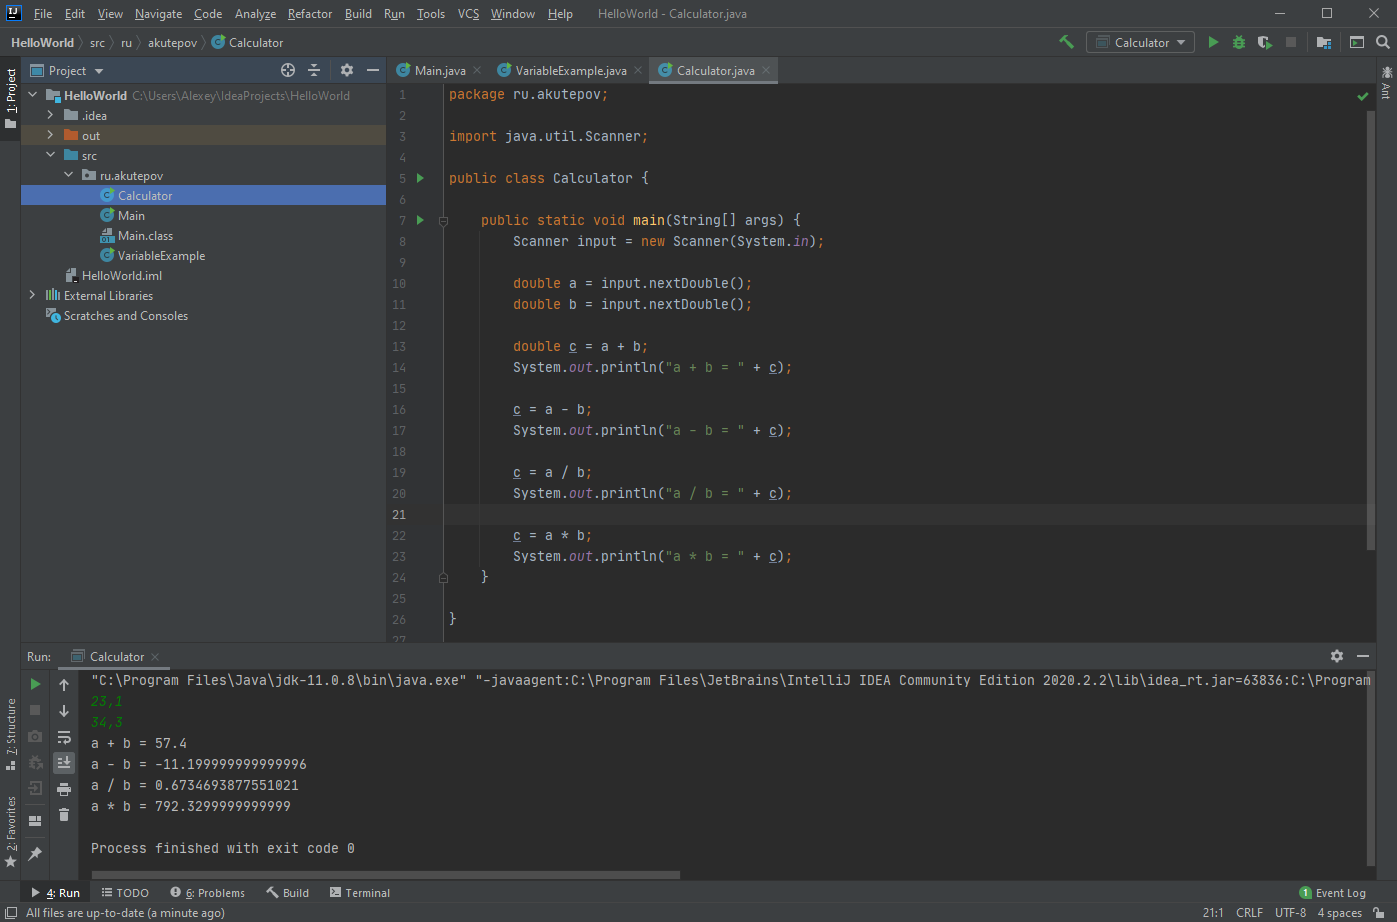The width and height of the screenshot is (1397, 922).
Task: Click the editor vertical scrollbar
Action: (x=1371, y=330)
